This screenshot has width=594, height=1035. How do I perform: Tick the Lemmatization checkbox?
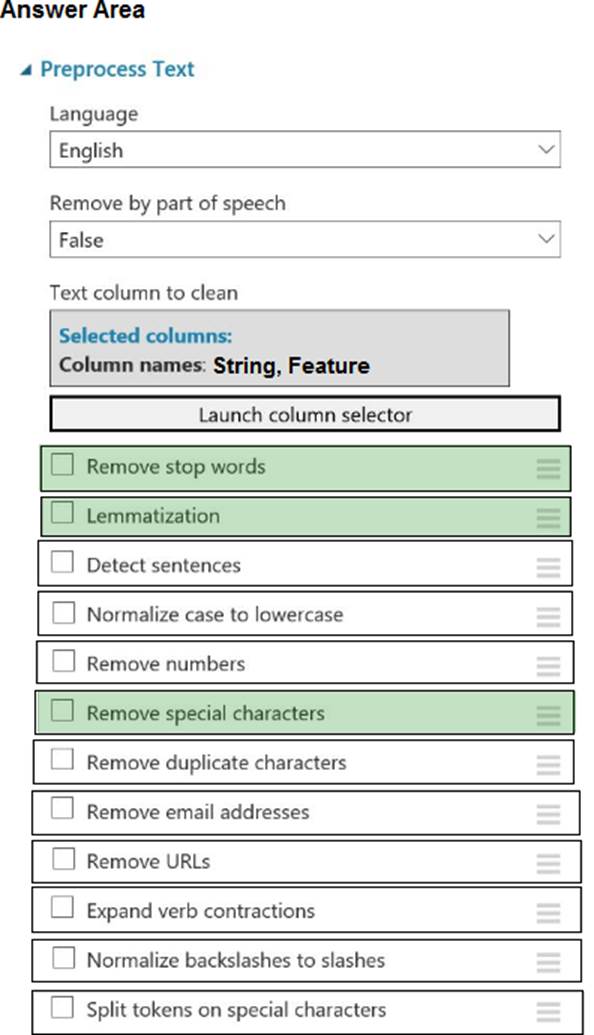pos(63,513)
